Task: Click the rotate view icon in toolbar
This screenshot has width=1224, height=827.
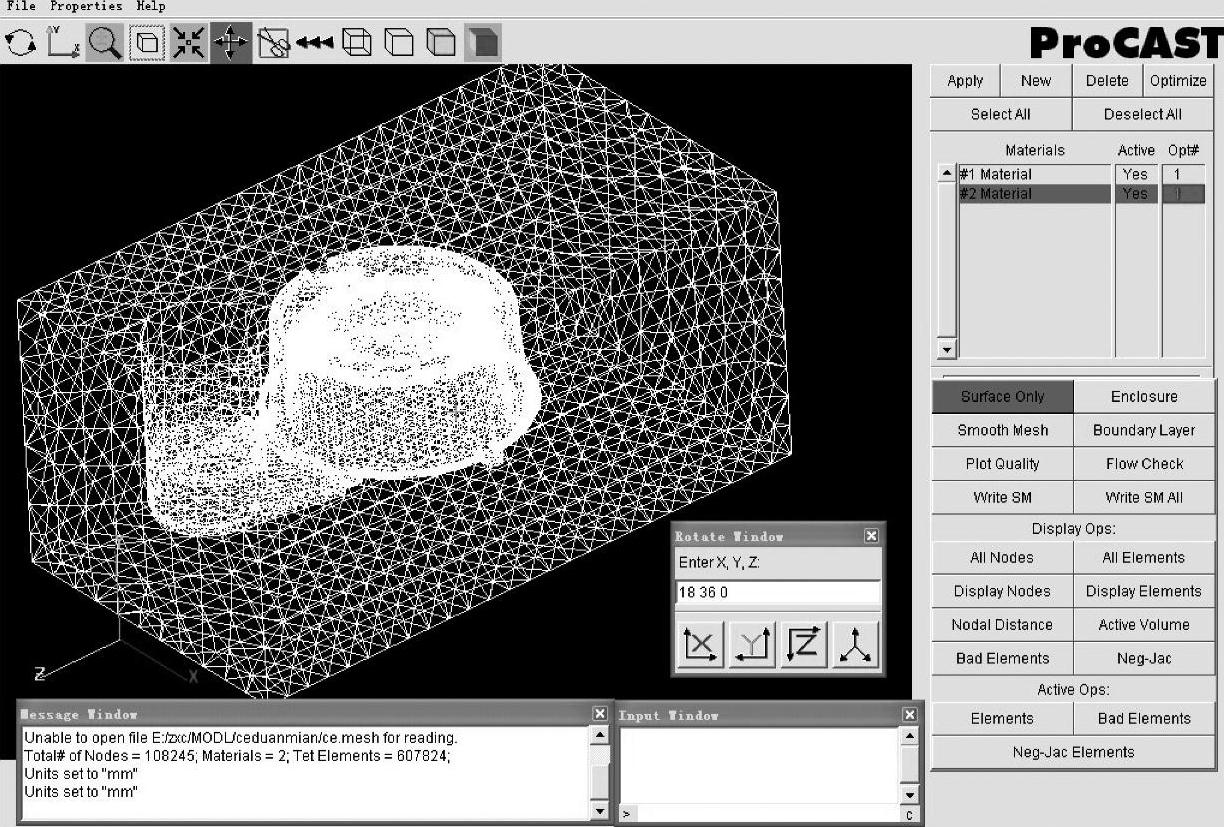Action: 20,42
